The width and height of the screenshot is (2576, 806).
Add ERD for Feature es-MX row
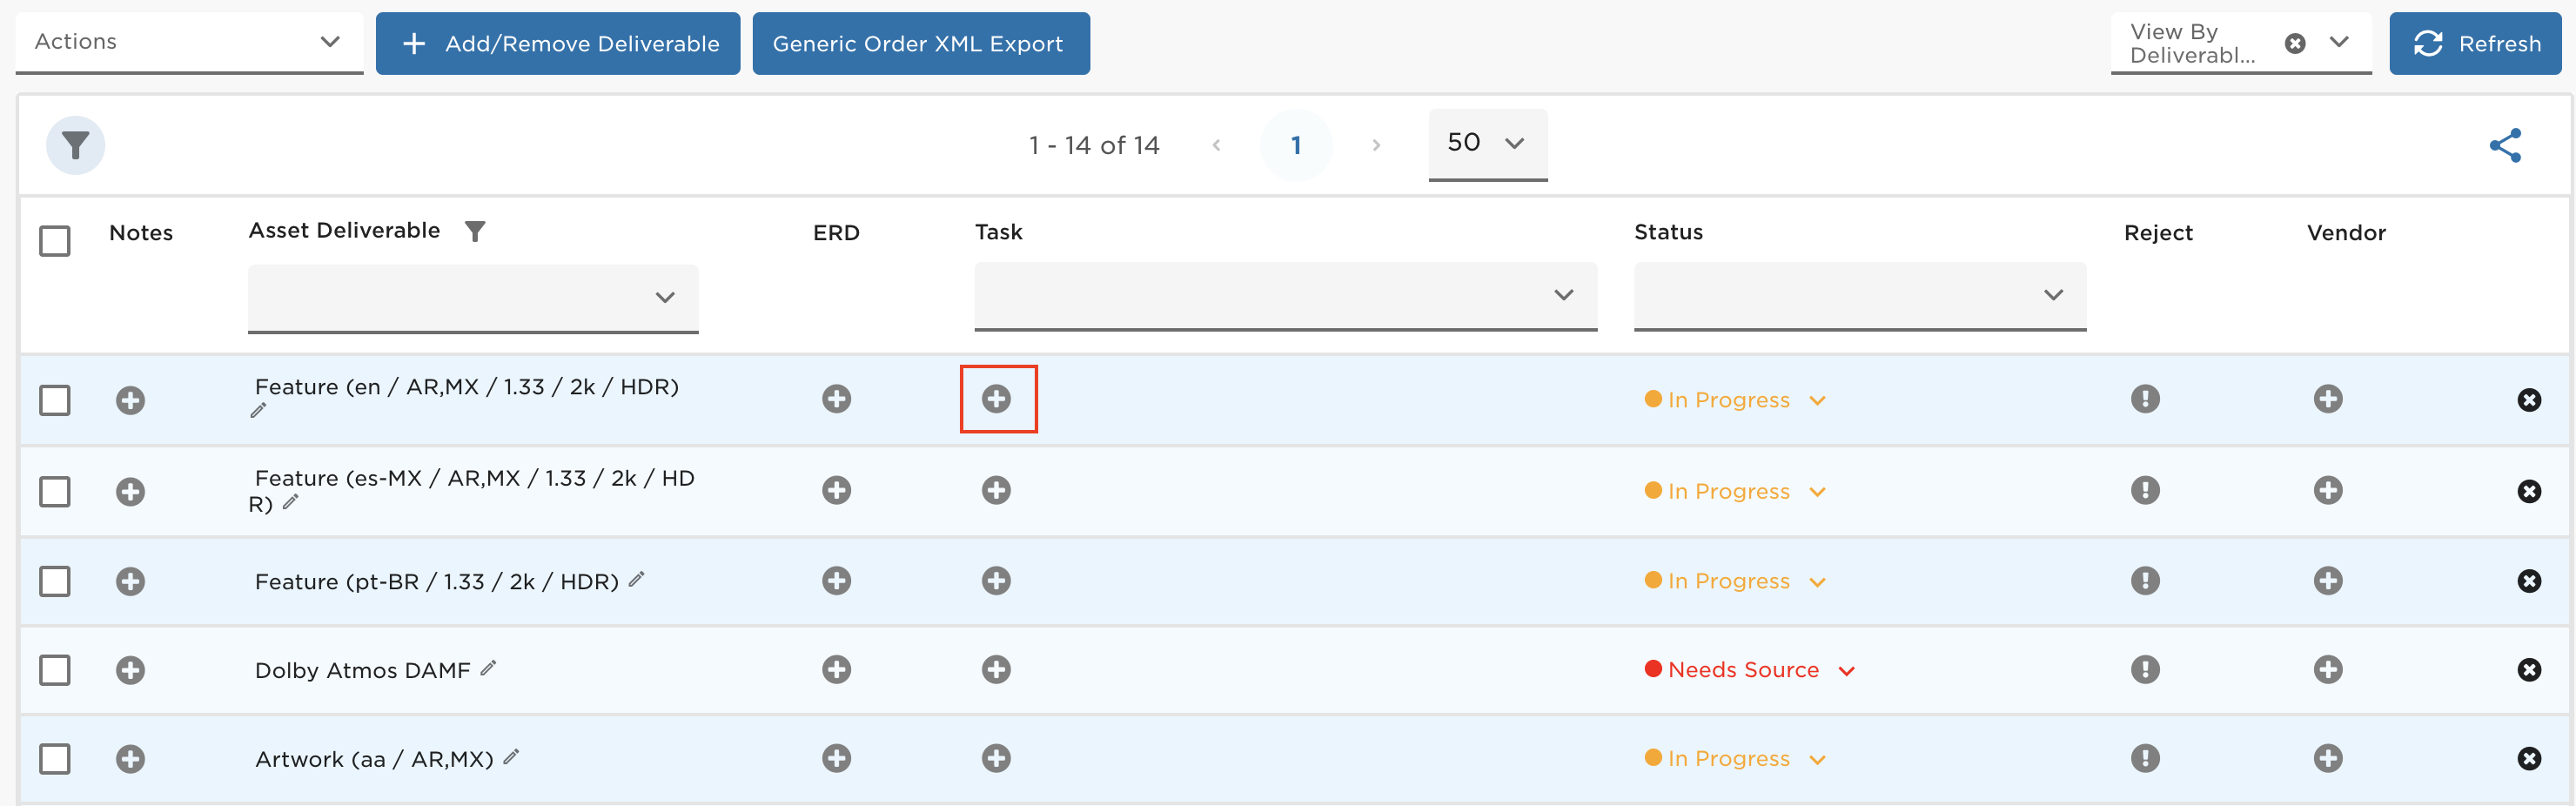tap(836, 490)
